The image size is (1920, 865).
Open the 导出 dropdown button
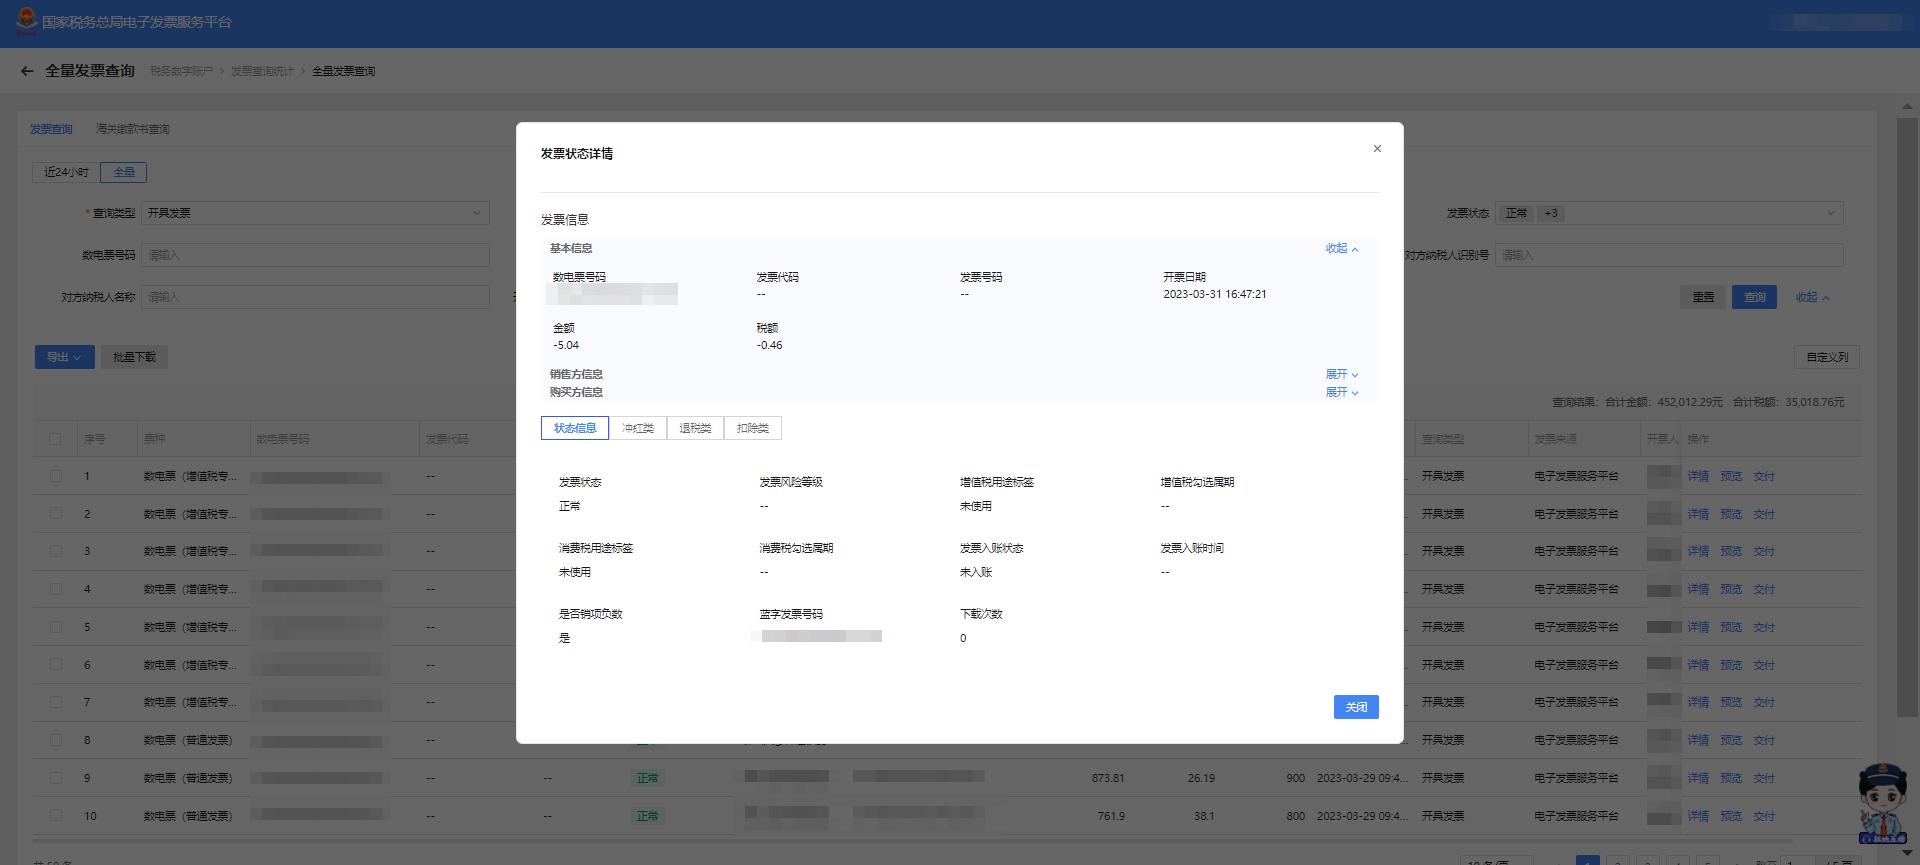click(64, 357)
